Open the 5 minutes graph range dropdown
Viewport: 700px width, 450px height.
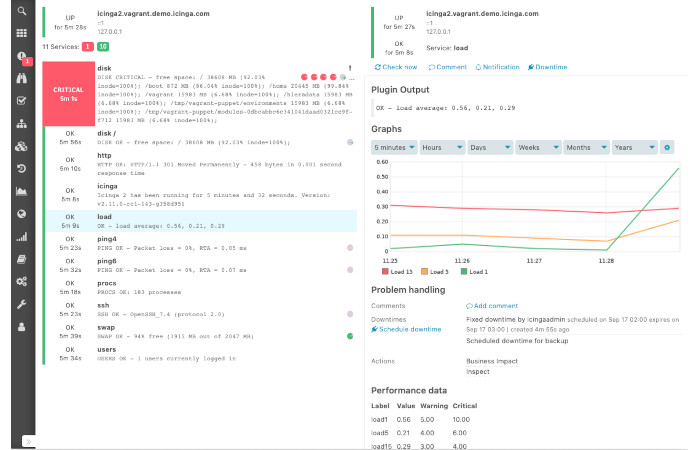tap(394, 147)
